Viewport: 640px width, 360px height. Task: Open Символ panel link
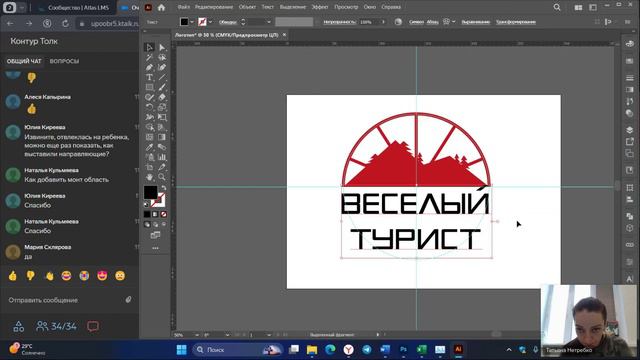(416, 22)
